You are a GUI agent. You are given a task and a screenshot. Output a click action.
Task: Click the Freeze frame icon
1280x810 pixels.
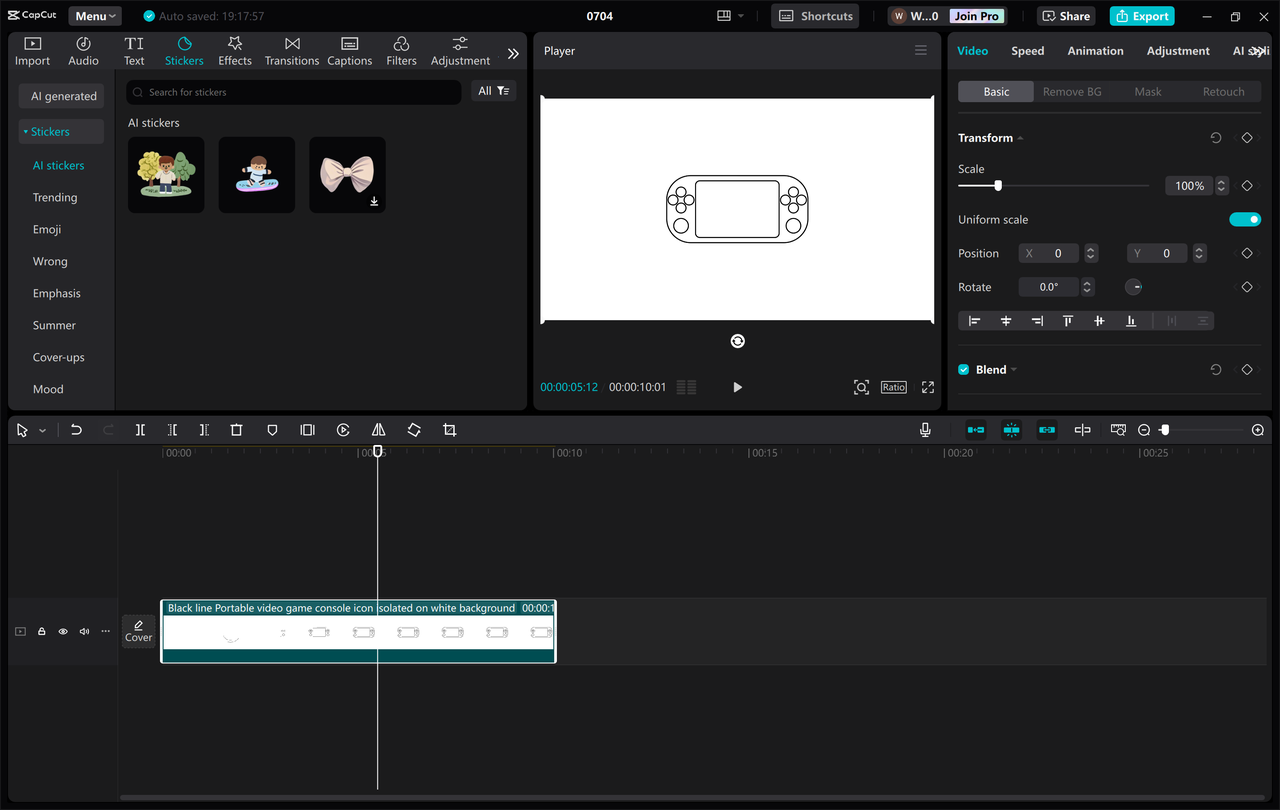coord(307,430)
